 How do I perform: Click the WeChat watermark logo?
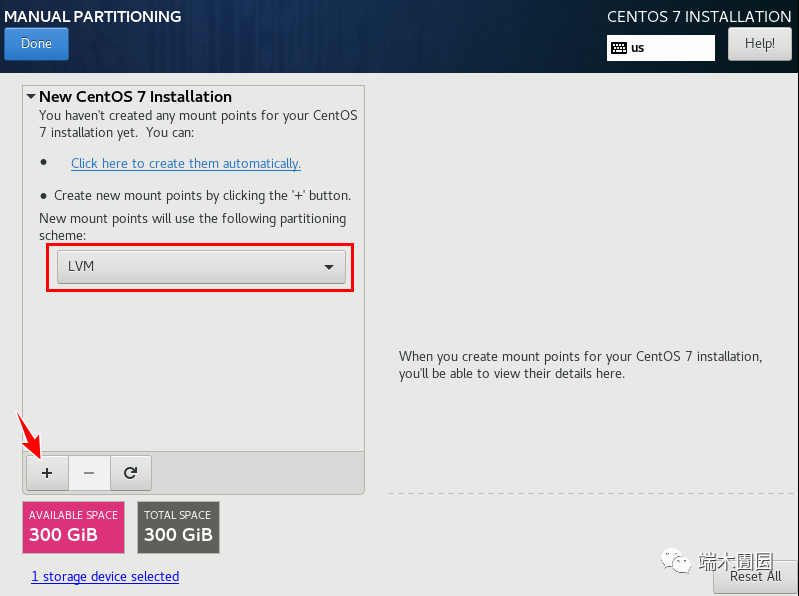[676, 561]
